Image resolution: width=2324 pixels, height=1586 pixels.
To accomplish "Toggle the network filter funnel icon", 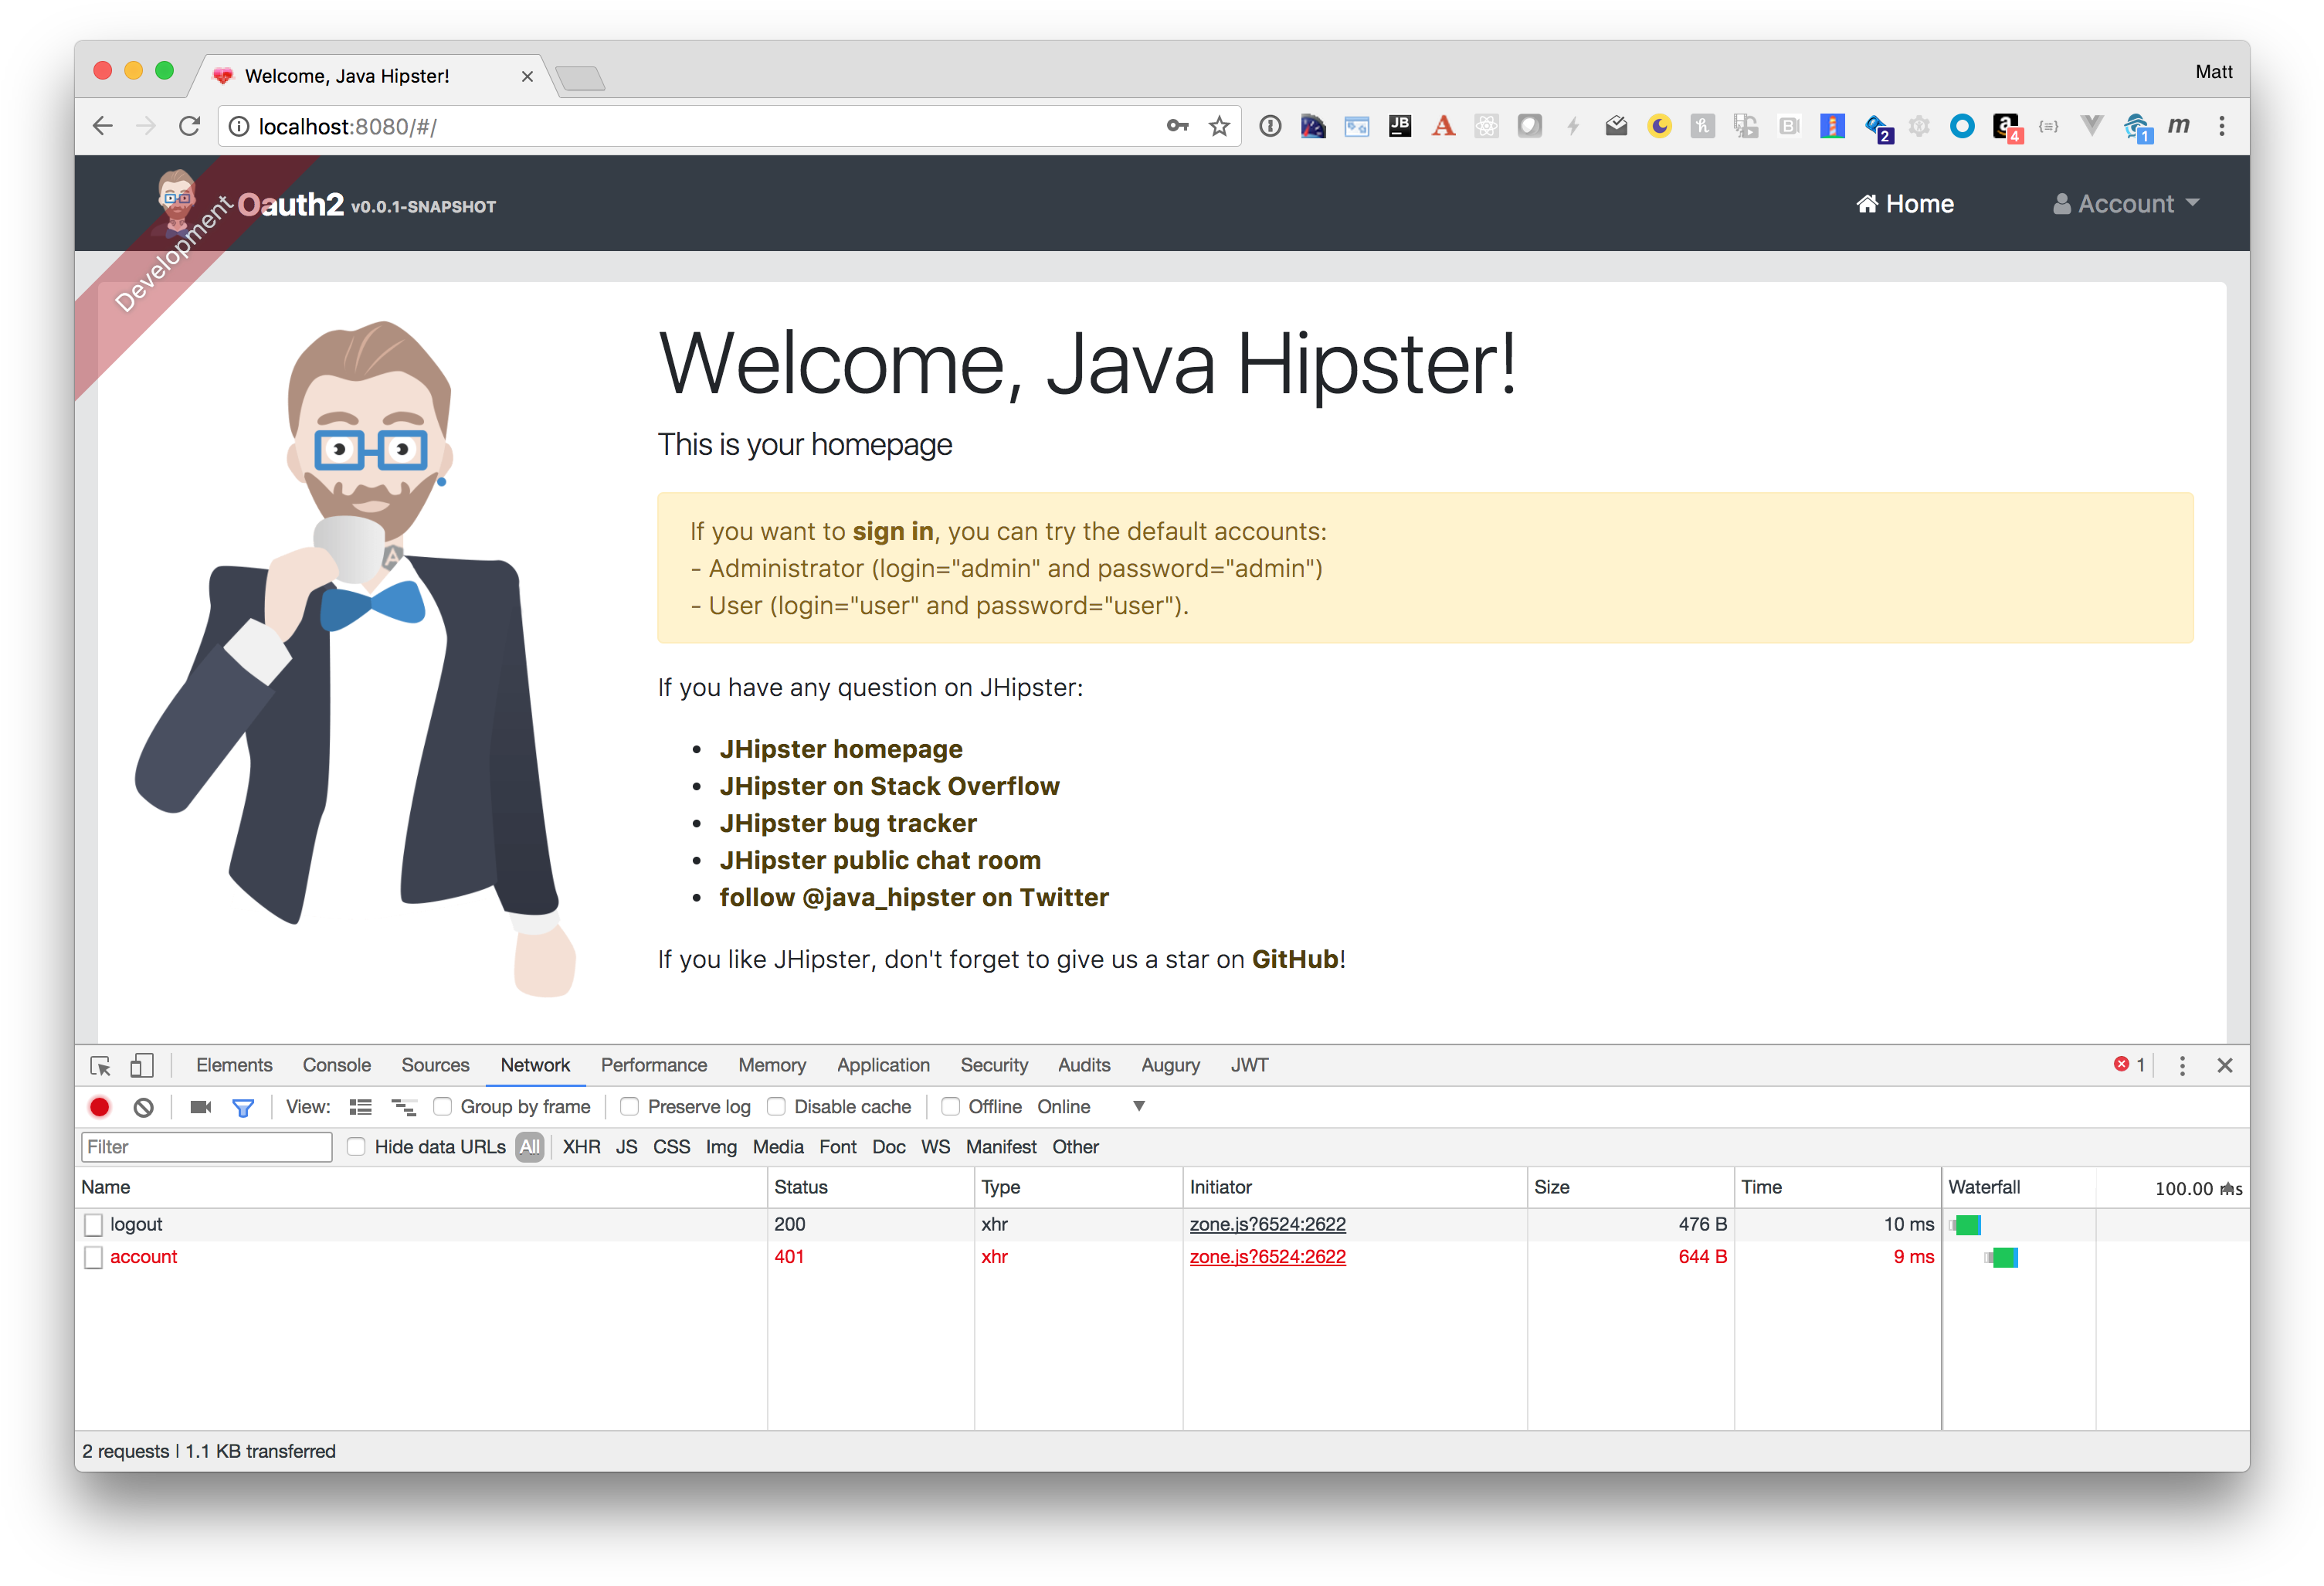I will point(243,1107).
